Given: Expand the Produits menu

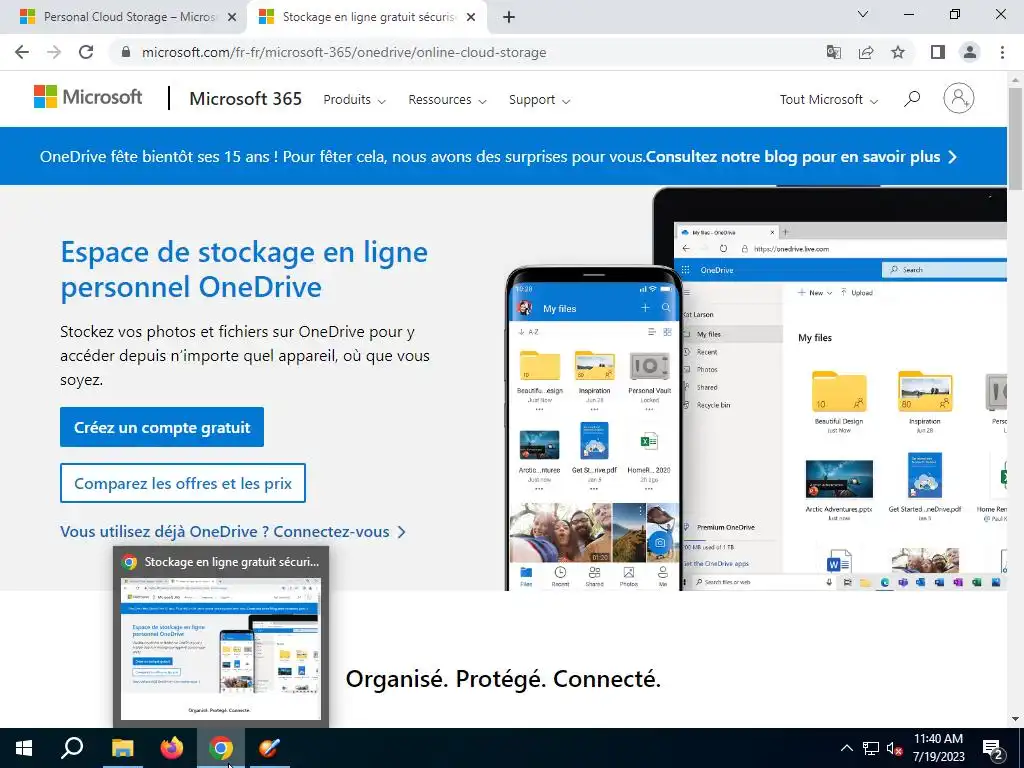Looking at the screenshot, I should (355, 99).
